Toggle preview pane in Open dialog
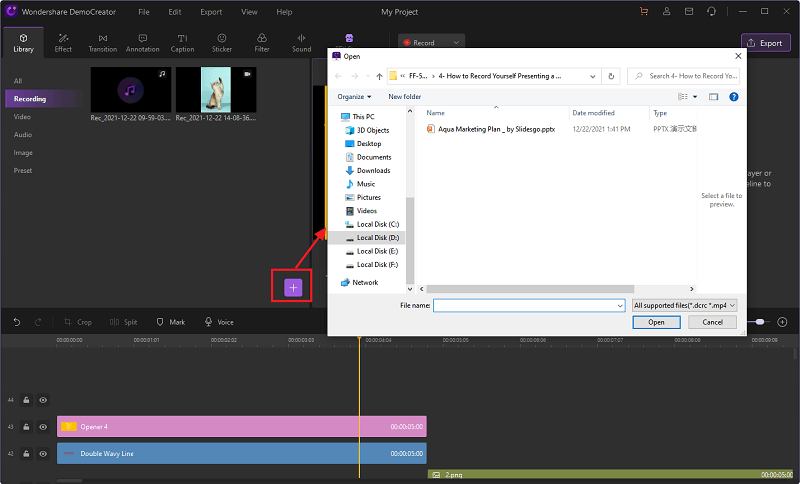The height and width of the screenshot is (484, 800). 713,96
